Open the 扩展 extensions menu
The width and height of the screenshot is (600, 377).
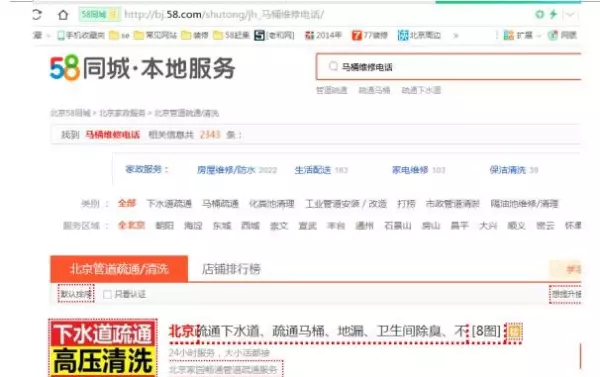click(522, 36)
